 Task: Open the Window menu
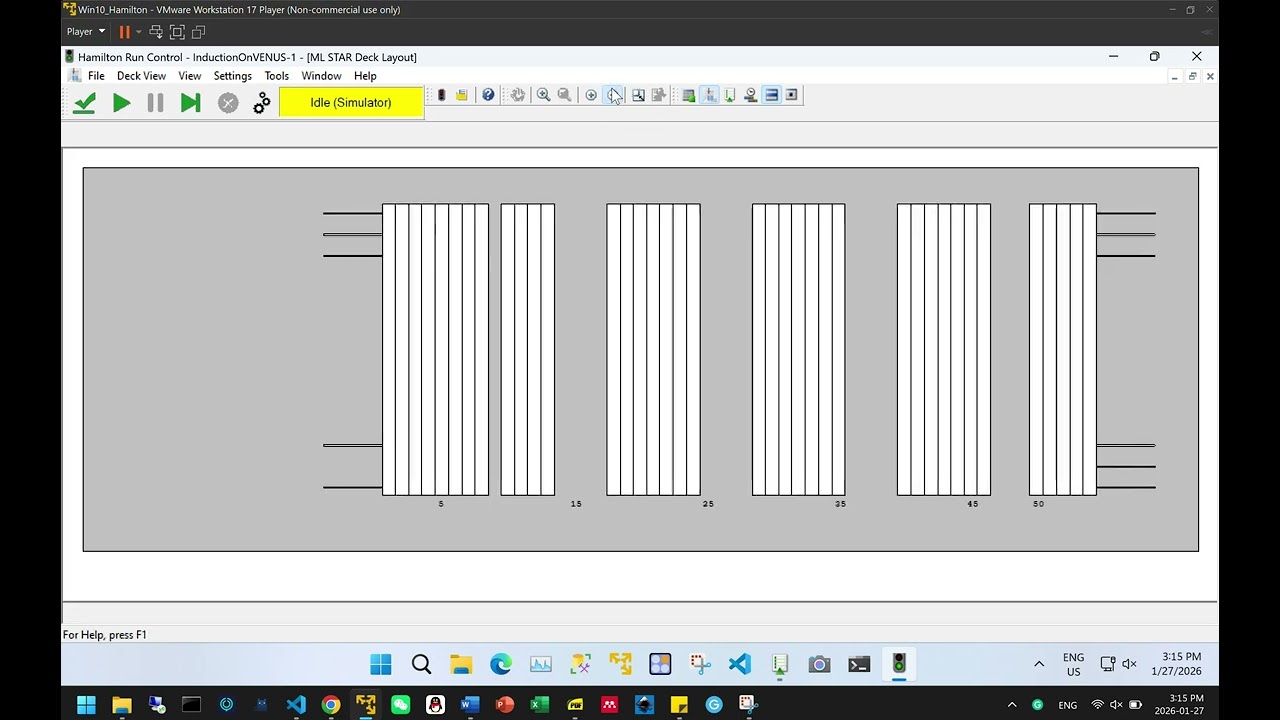click(x=321, y=76)
